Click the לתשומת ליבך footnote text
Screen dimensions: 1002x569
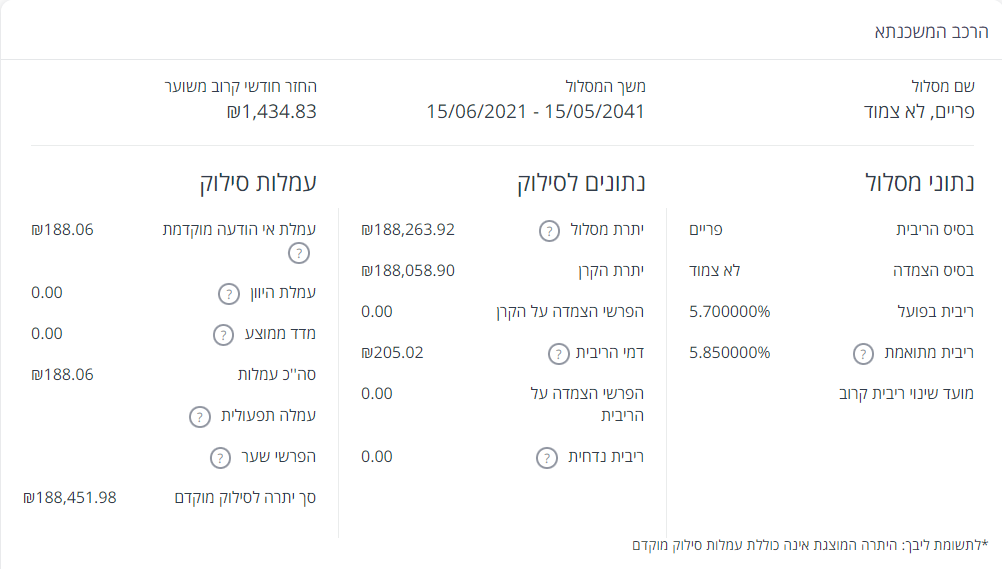pos(809,545)
